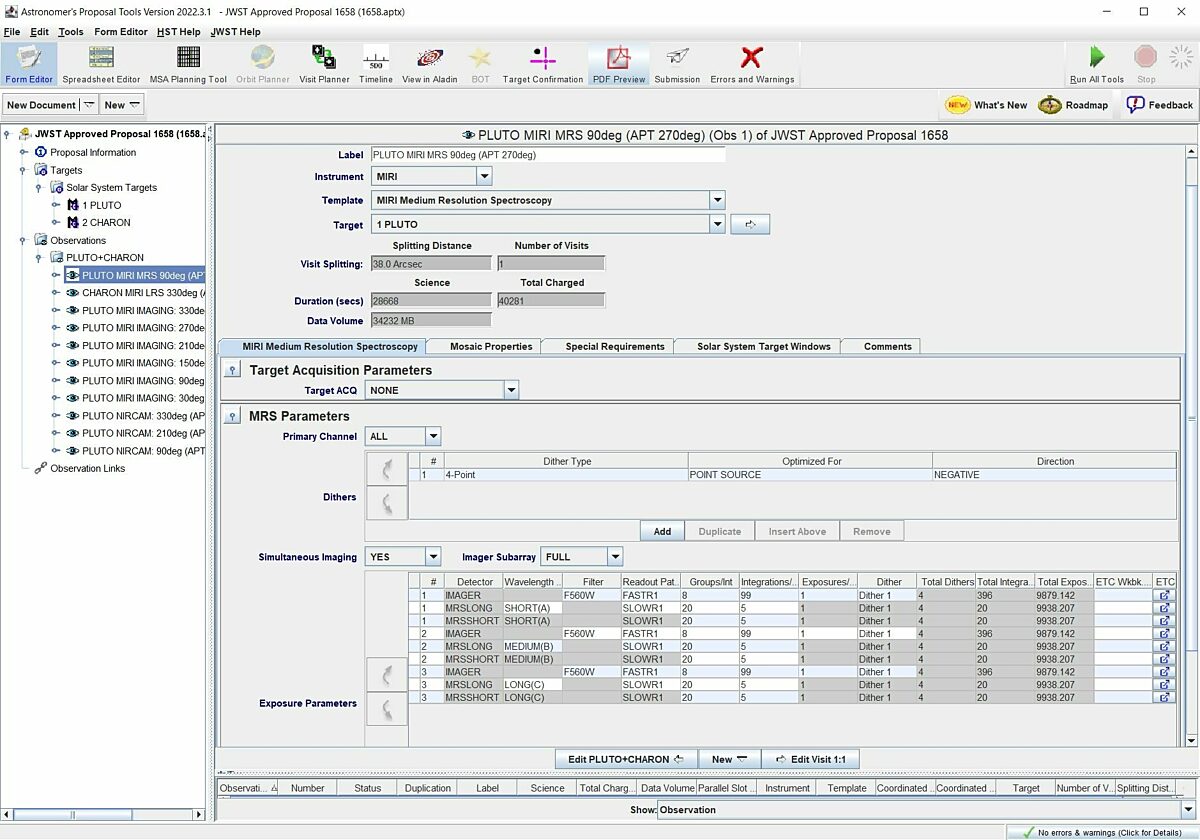Open the New Document dropdown arrow
The width and height of the screenshot is (1200, 840).
88,105
